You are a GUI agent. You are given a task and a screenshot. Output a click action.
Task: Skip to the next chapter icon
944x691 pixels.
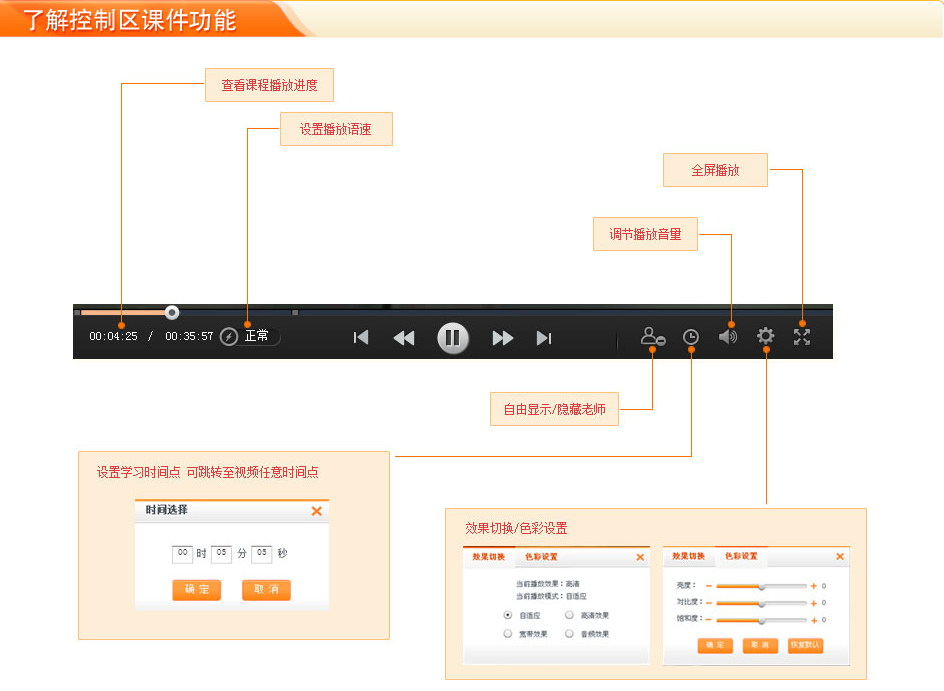click(x=544, y=338)
